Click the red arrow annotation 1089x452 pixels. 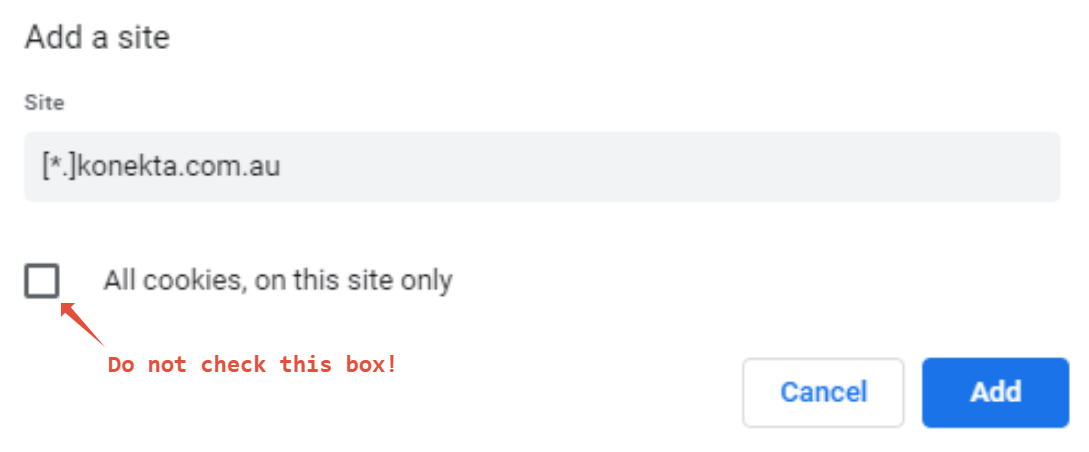82,324
